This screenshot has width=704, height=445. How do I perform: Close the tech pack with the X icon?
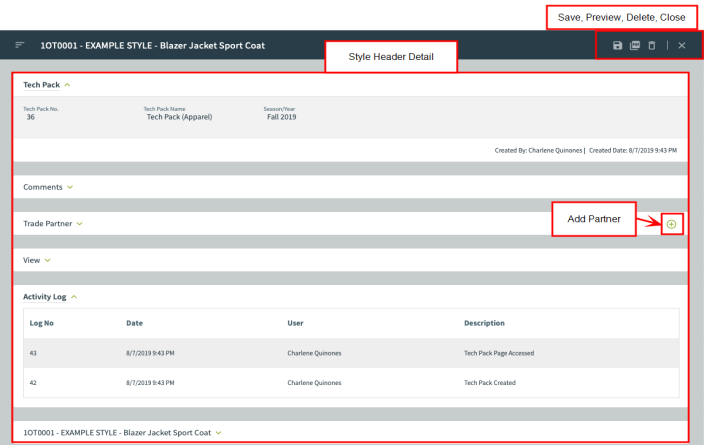coord(682,46)
